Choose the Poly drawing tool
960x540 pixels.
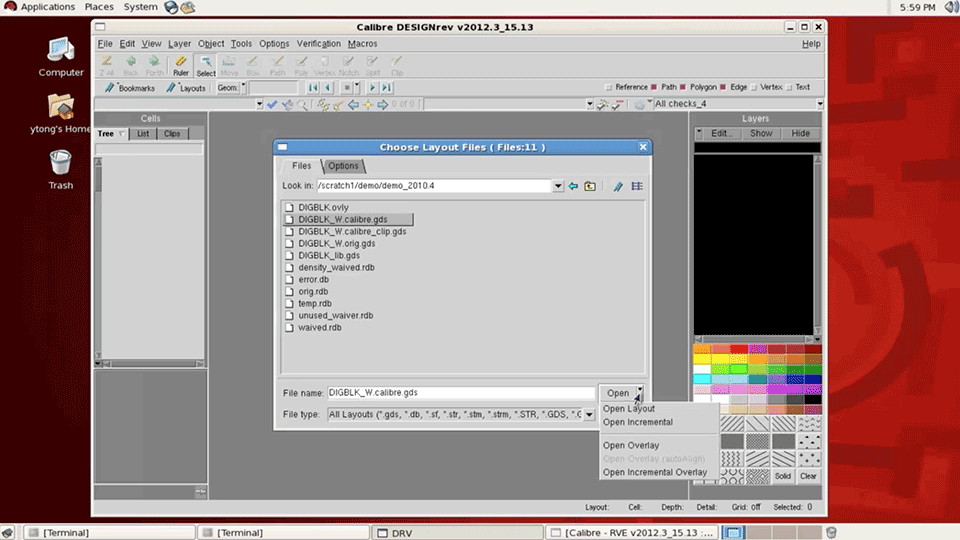pos(301,66)
